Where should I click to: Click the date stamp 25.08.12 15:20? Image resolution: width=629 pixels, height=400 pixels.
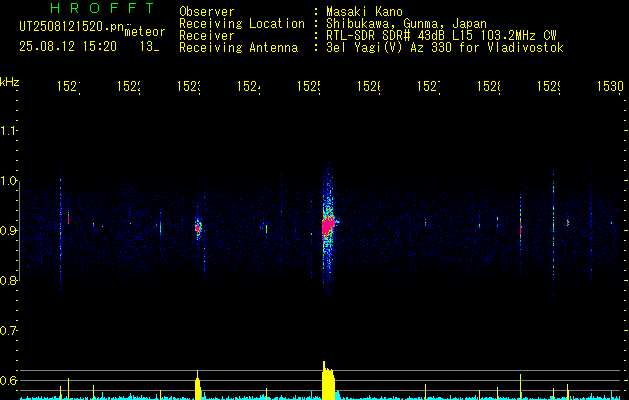coord(68,47)
